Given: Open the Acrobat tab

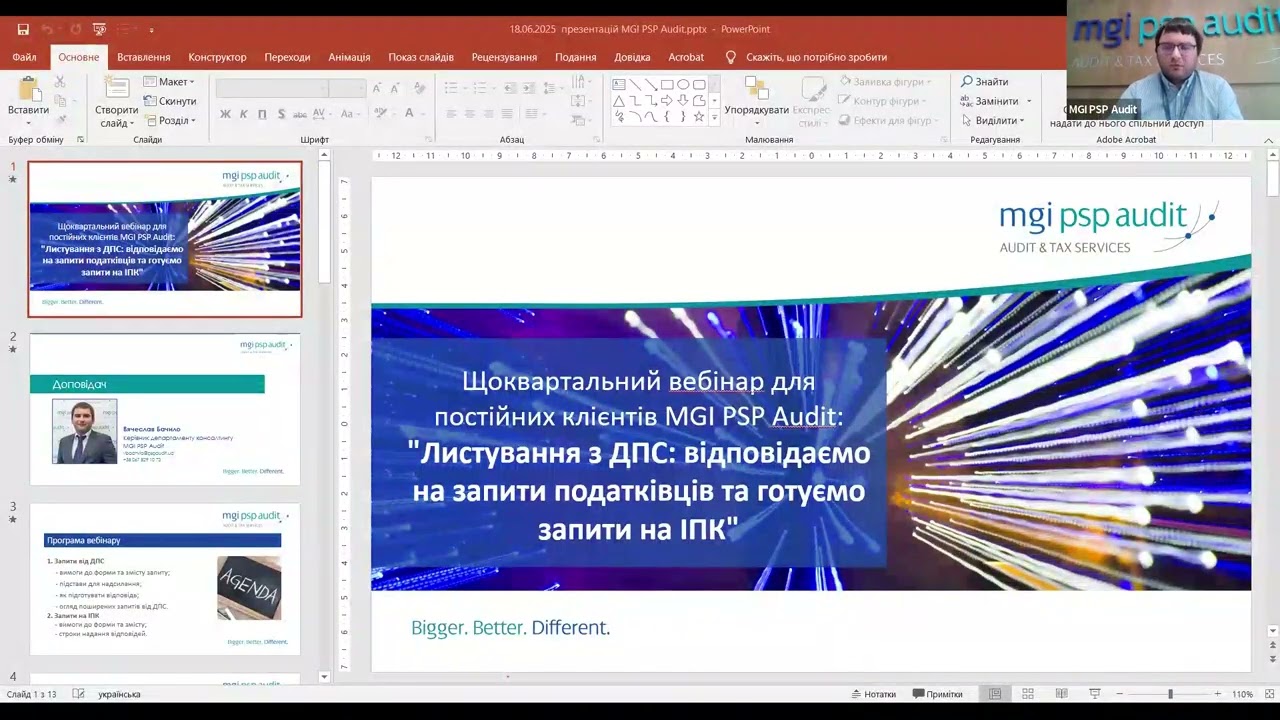Looking at the screenshot, I should (686, 57).
